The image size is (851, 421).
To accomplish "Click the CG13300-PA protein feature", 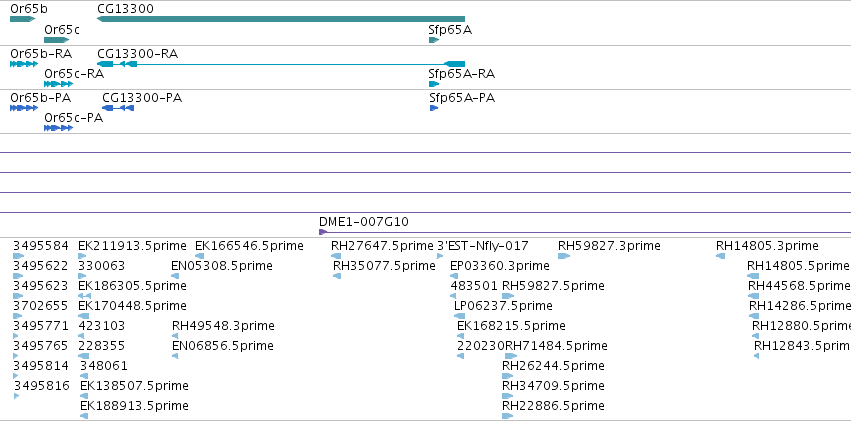I will pos(118,108).
